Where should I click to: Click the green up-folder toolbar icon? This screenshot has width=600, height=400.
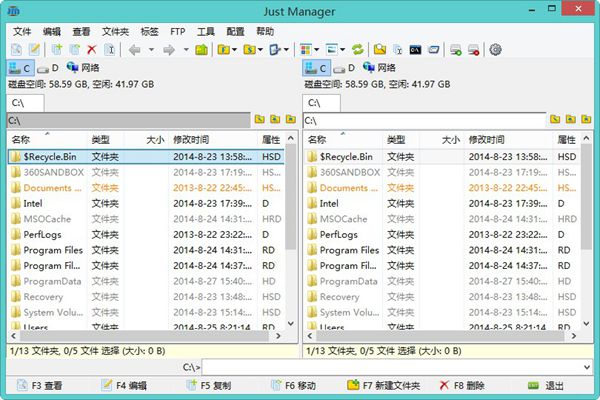click(202, 49)
